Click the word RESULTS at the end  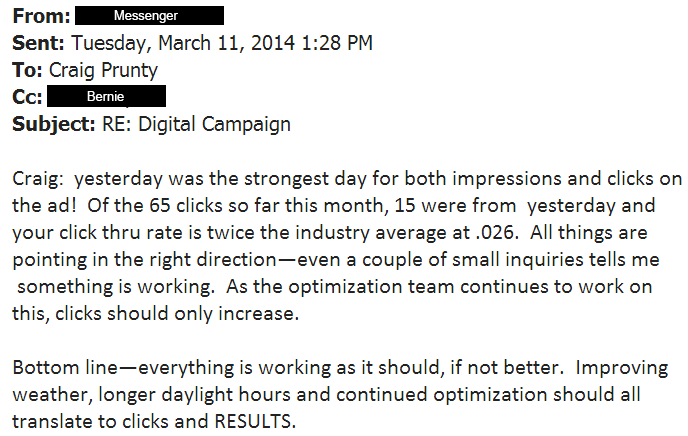tap(255, 421)
